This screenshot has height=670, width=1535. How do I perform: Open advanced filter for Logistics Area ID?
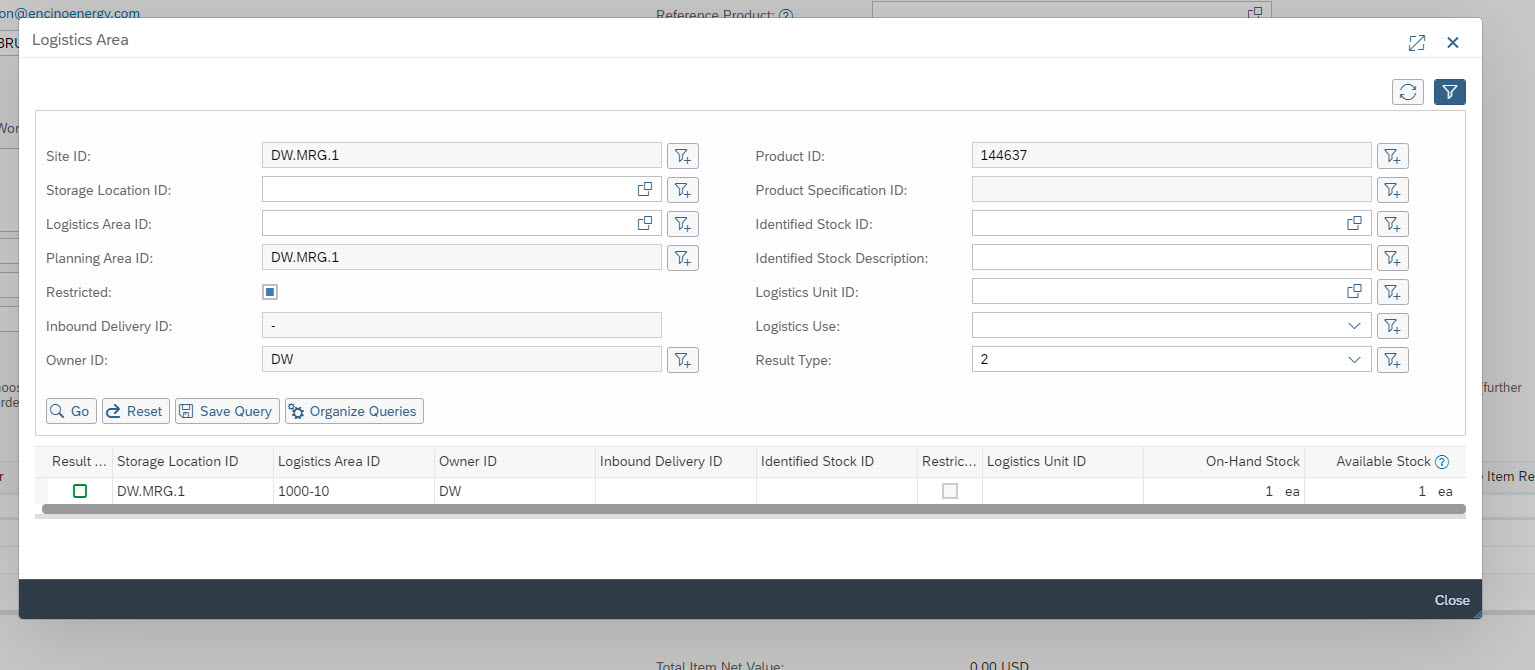point(683,224)
